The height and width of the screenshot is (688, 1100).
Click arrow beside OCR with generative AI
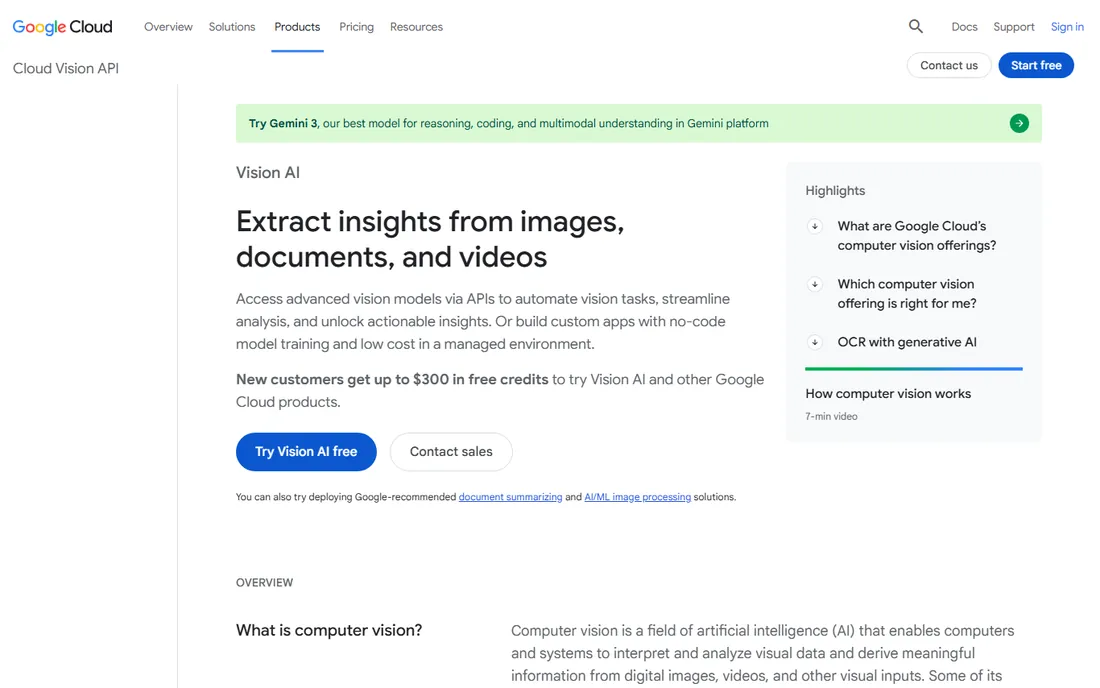tap(814, 342)
